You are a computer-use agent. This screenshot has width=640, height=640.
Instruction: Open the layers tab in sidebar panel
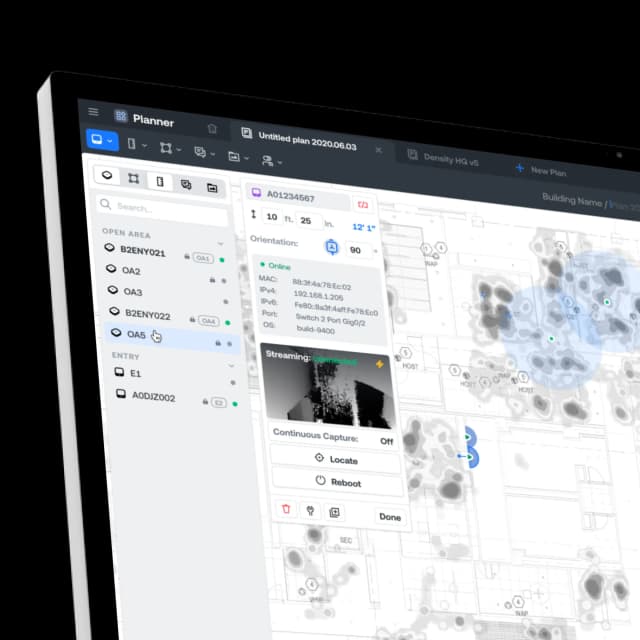pyautogui.click(x=186, y=184)
